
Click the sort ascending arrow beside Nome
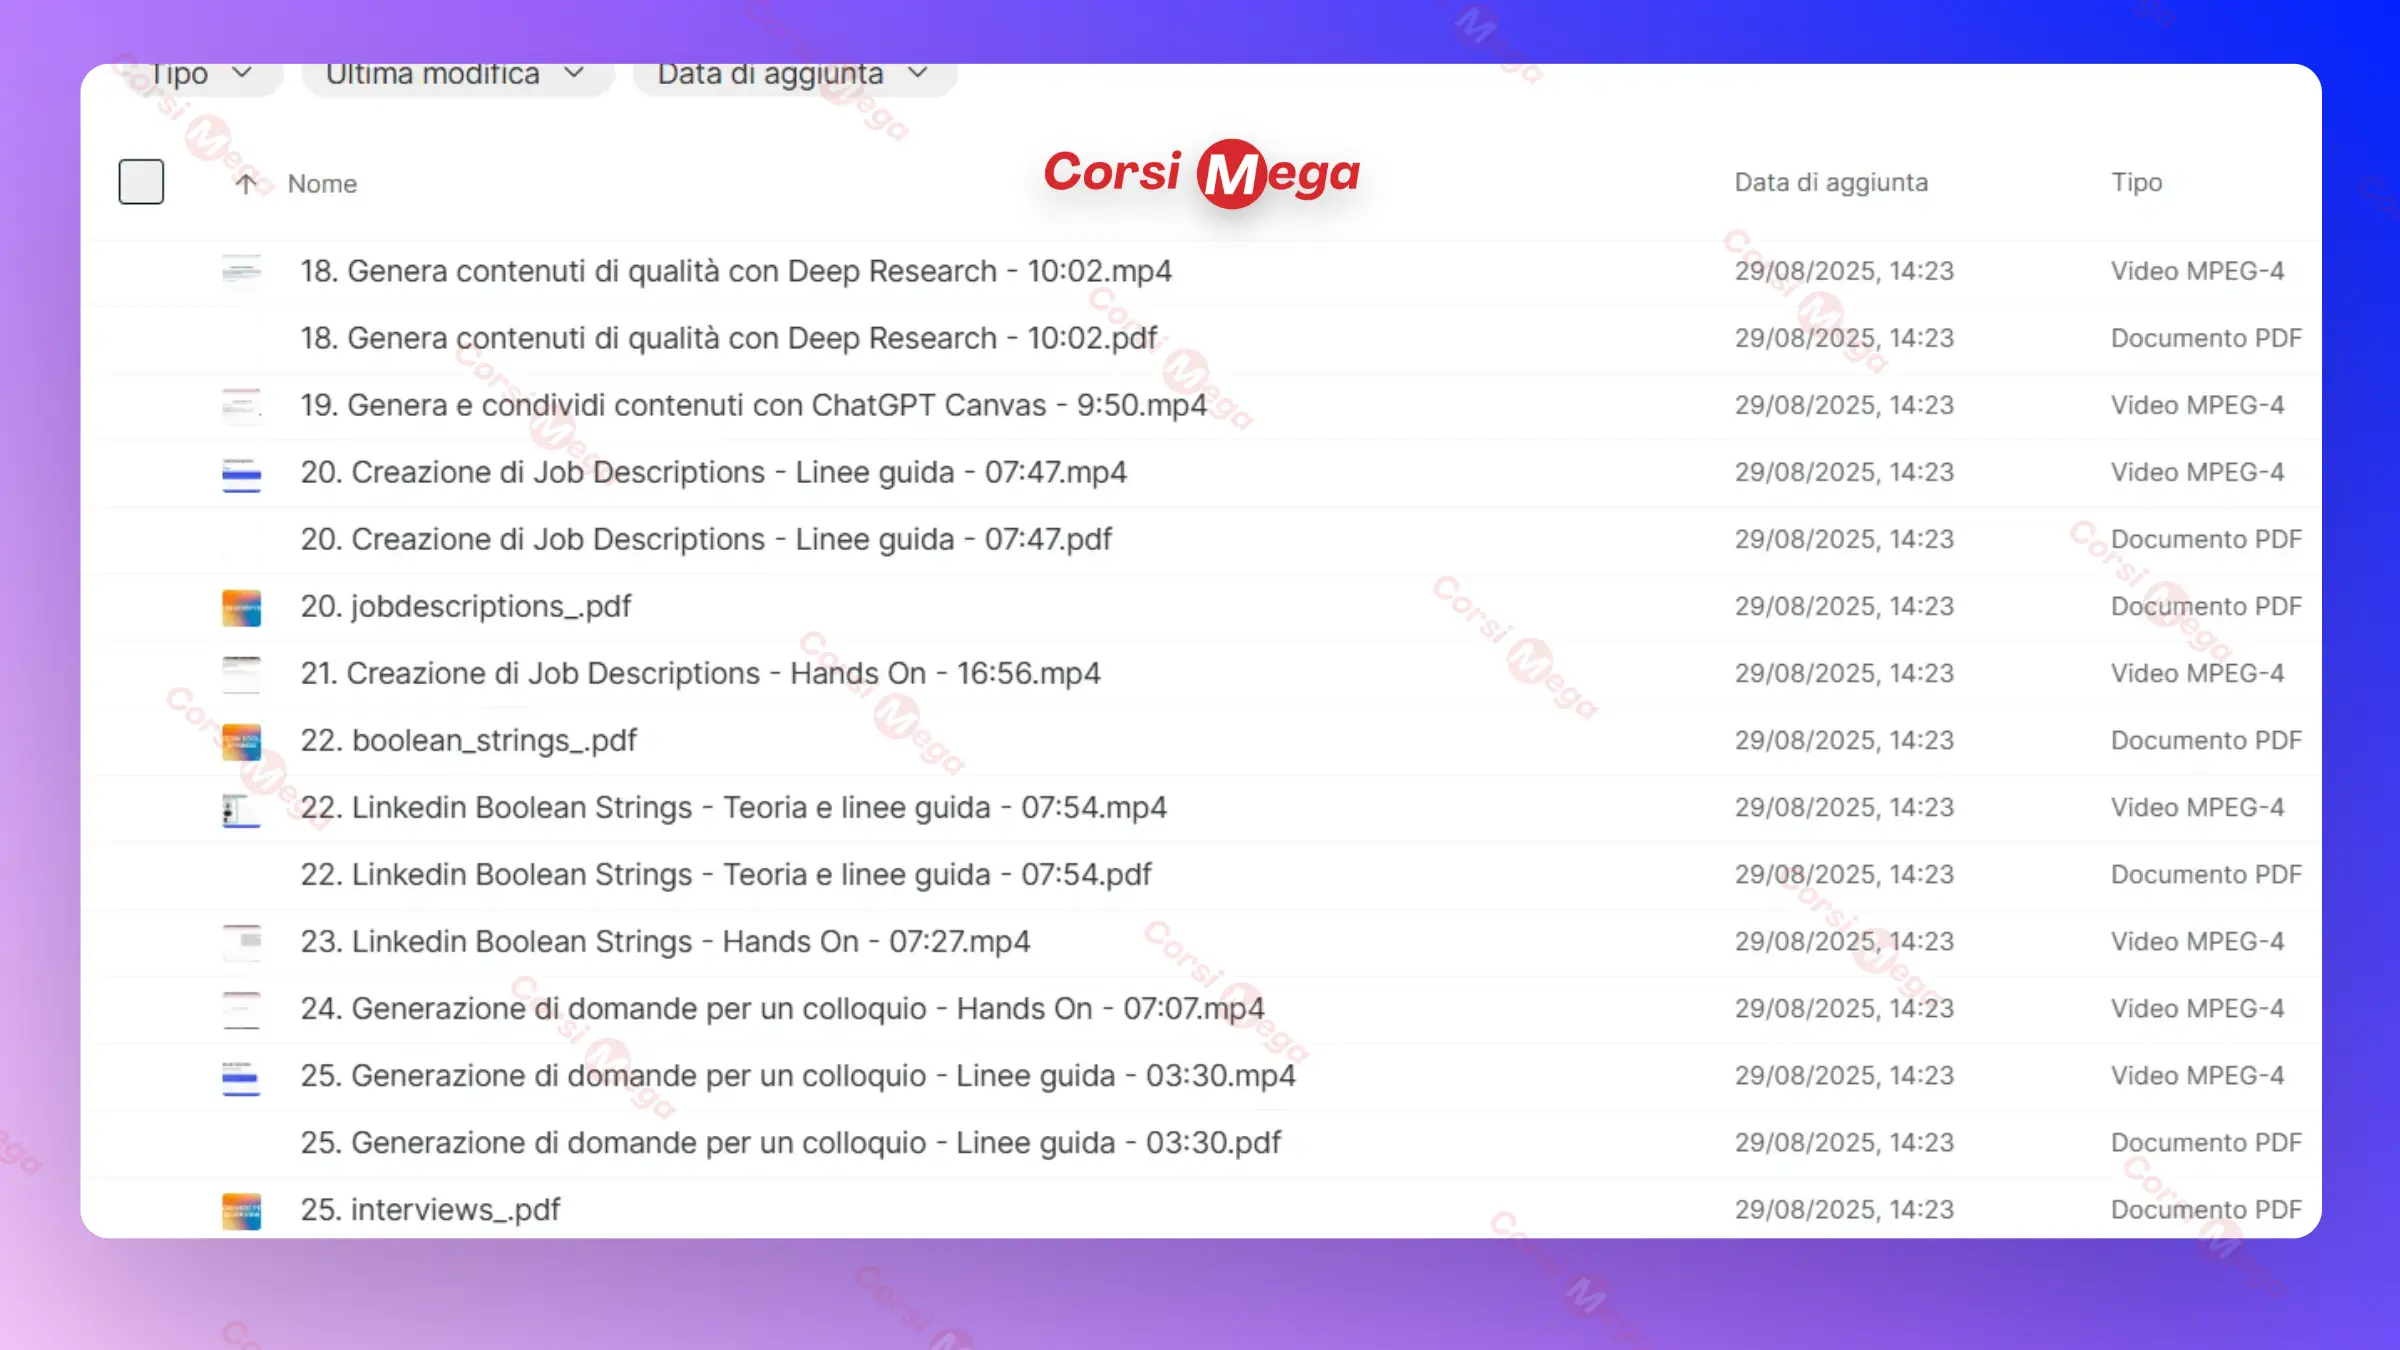245,184
